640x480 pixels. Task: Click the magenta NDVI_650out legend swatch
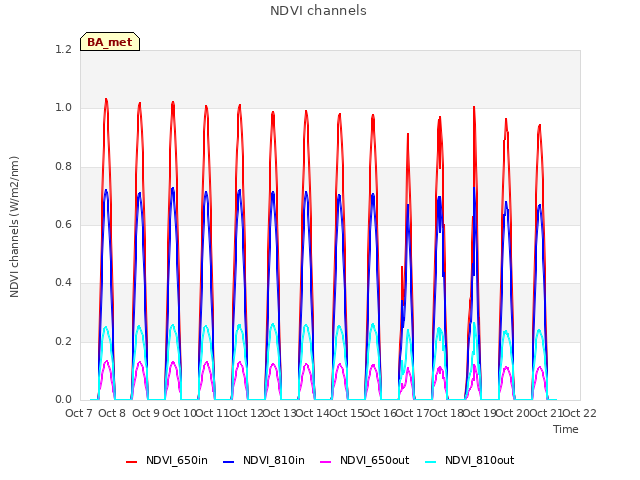(x=326, y=461)
